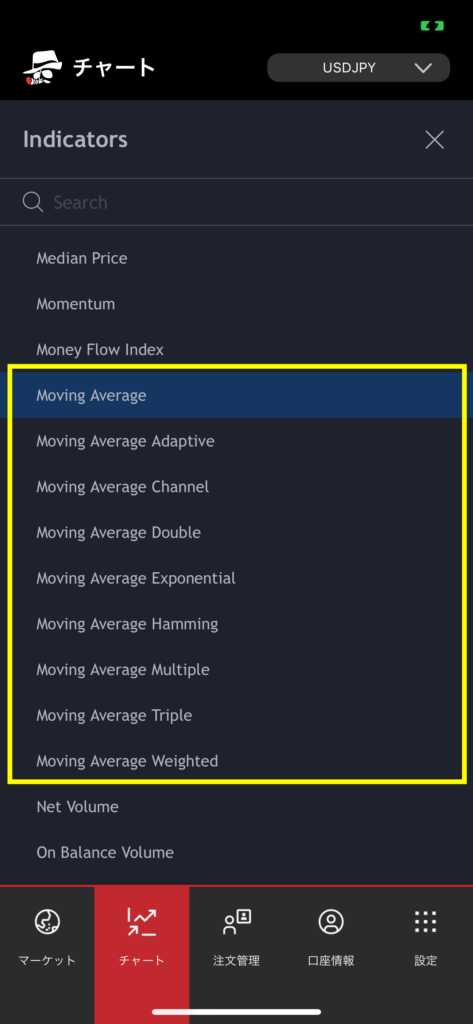Click the chevron beside USDJPY
Viewport: 473px width, 1024px height.
[423, 68]
